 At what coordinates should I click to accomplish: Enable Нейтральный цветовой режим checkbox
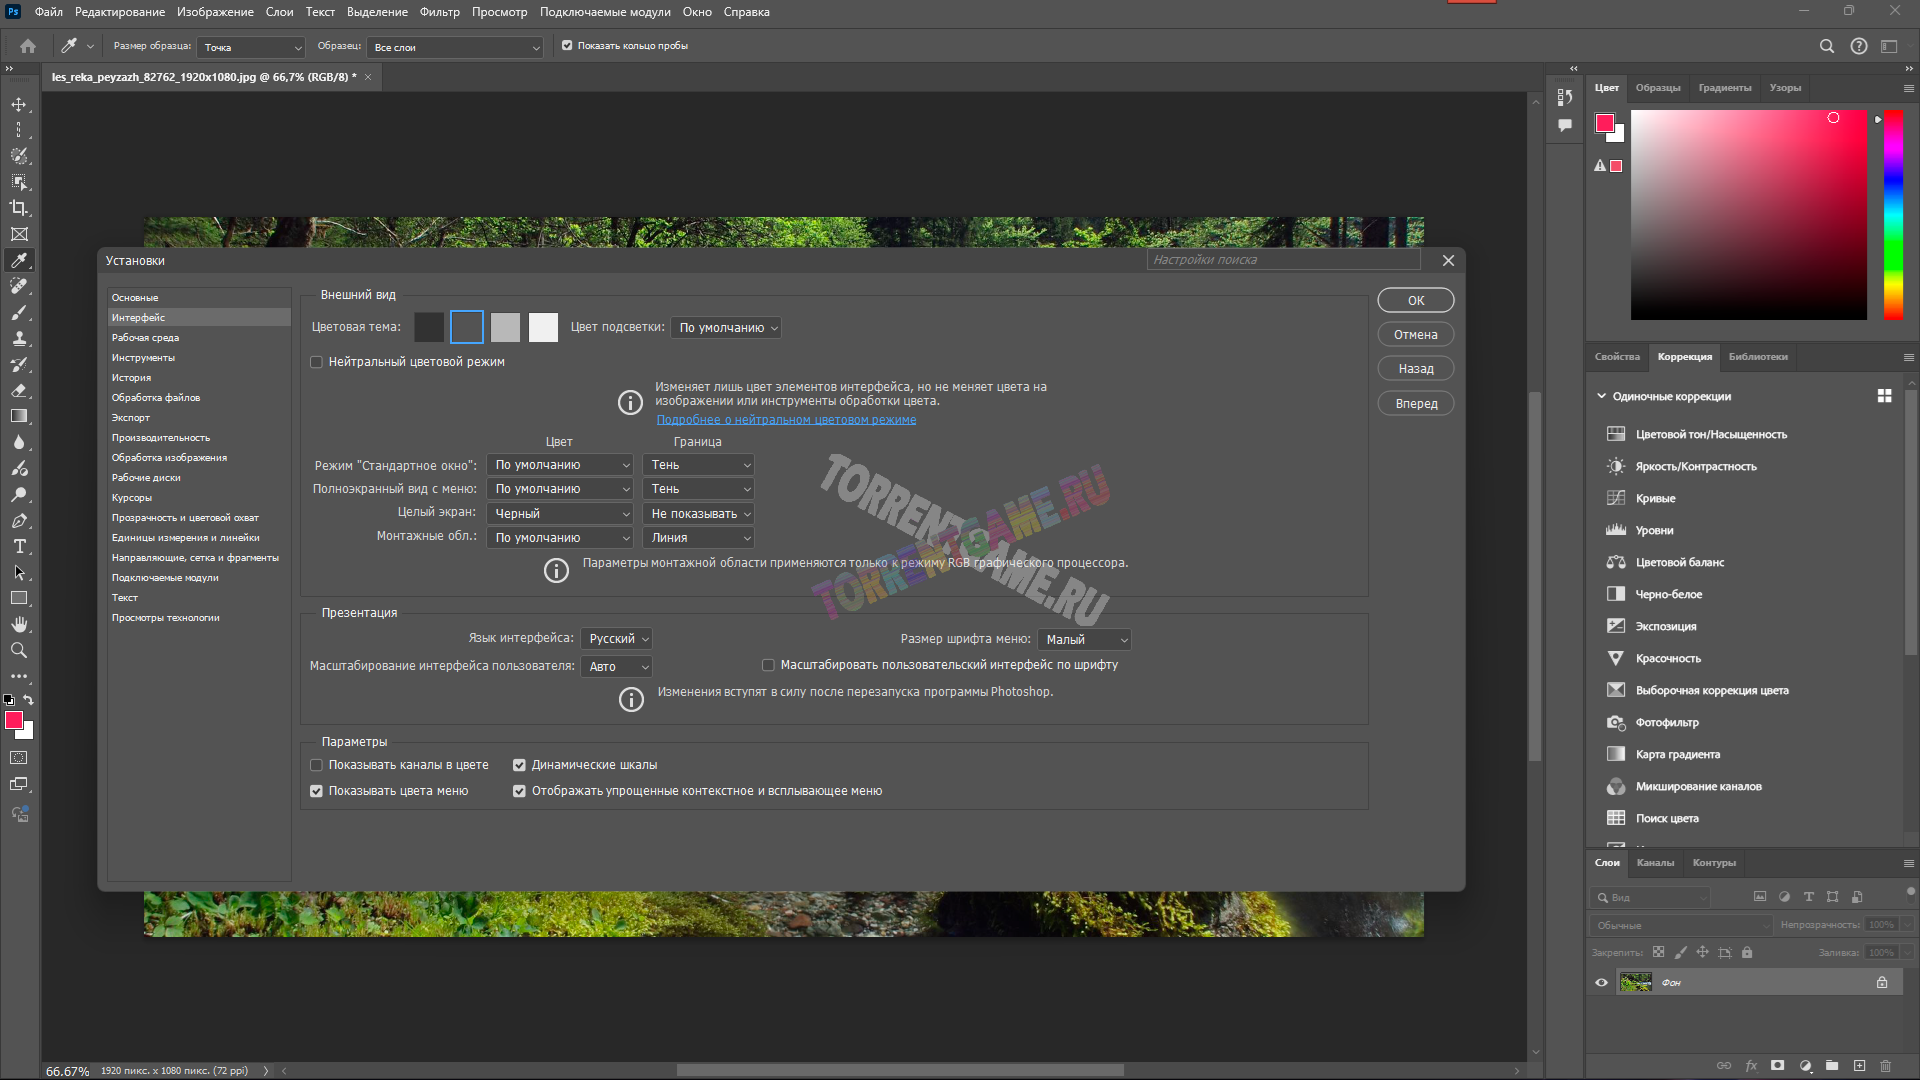316,362
